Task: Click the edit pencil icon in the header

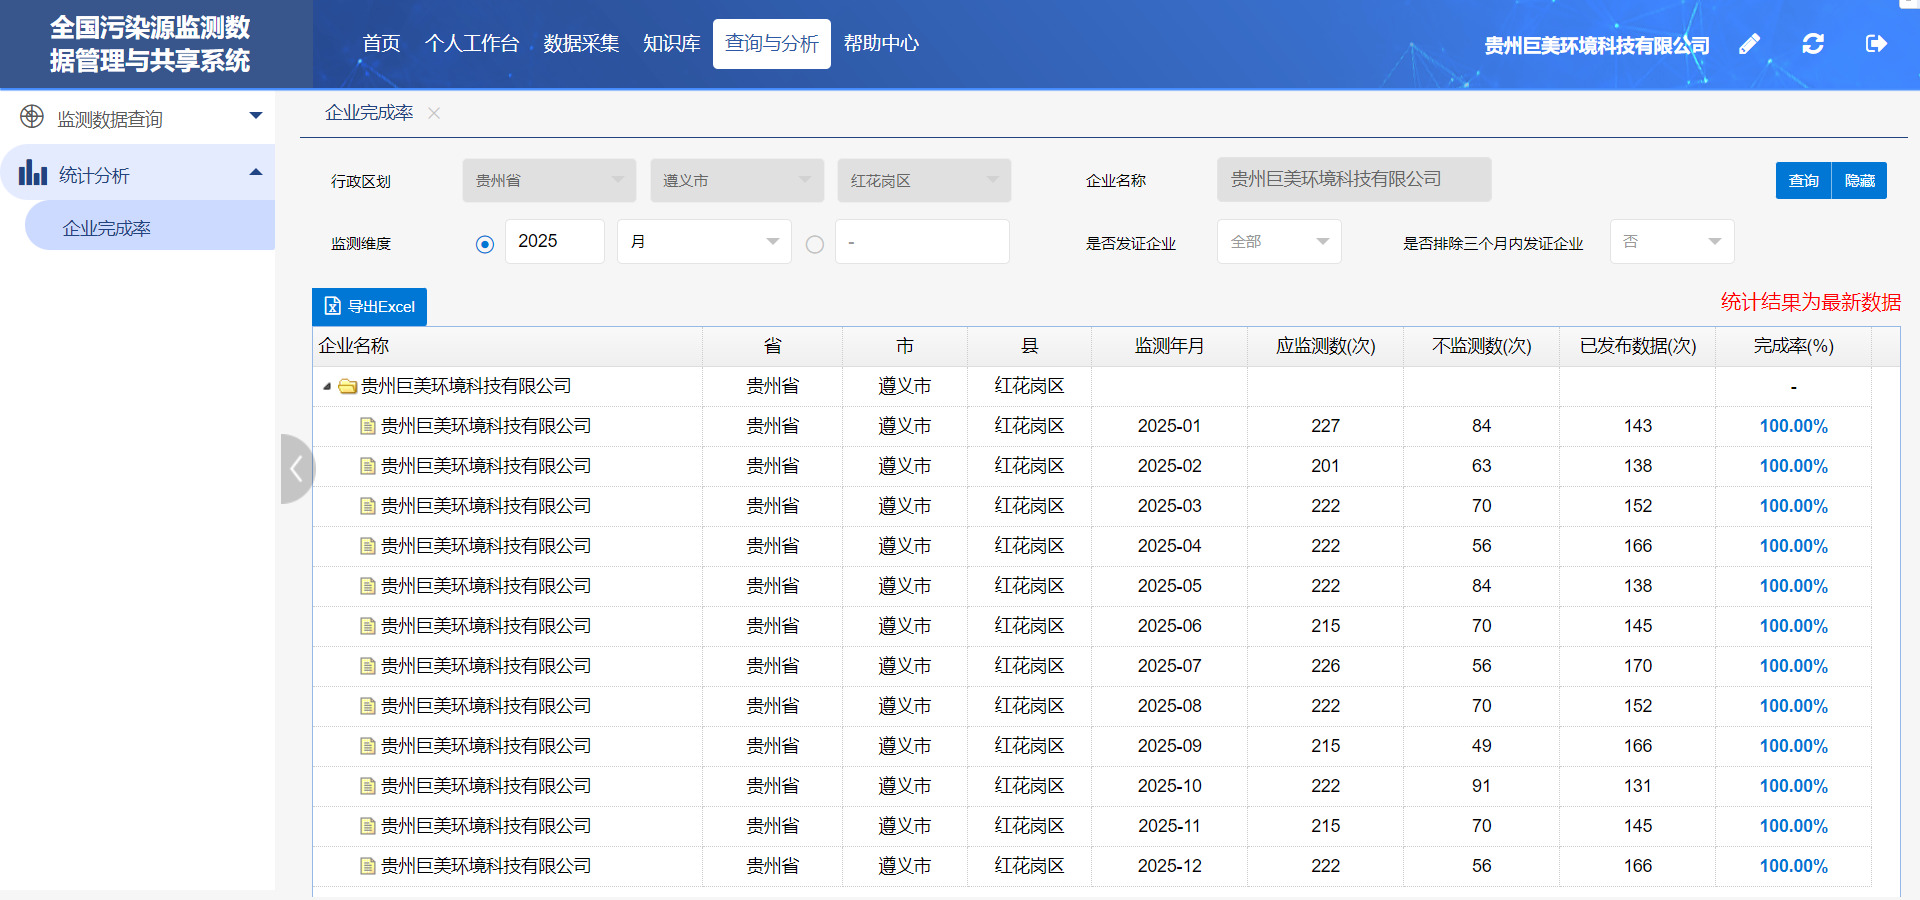Action: [x=1750, y=44]
